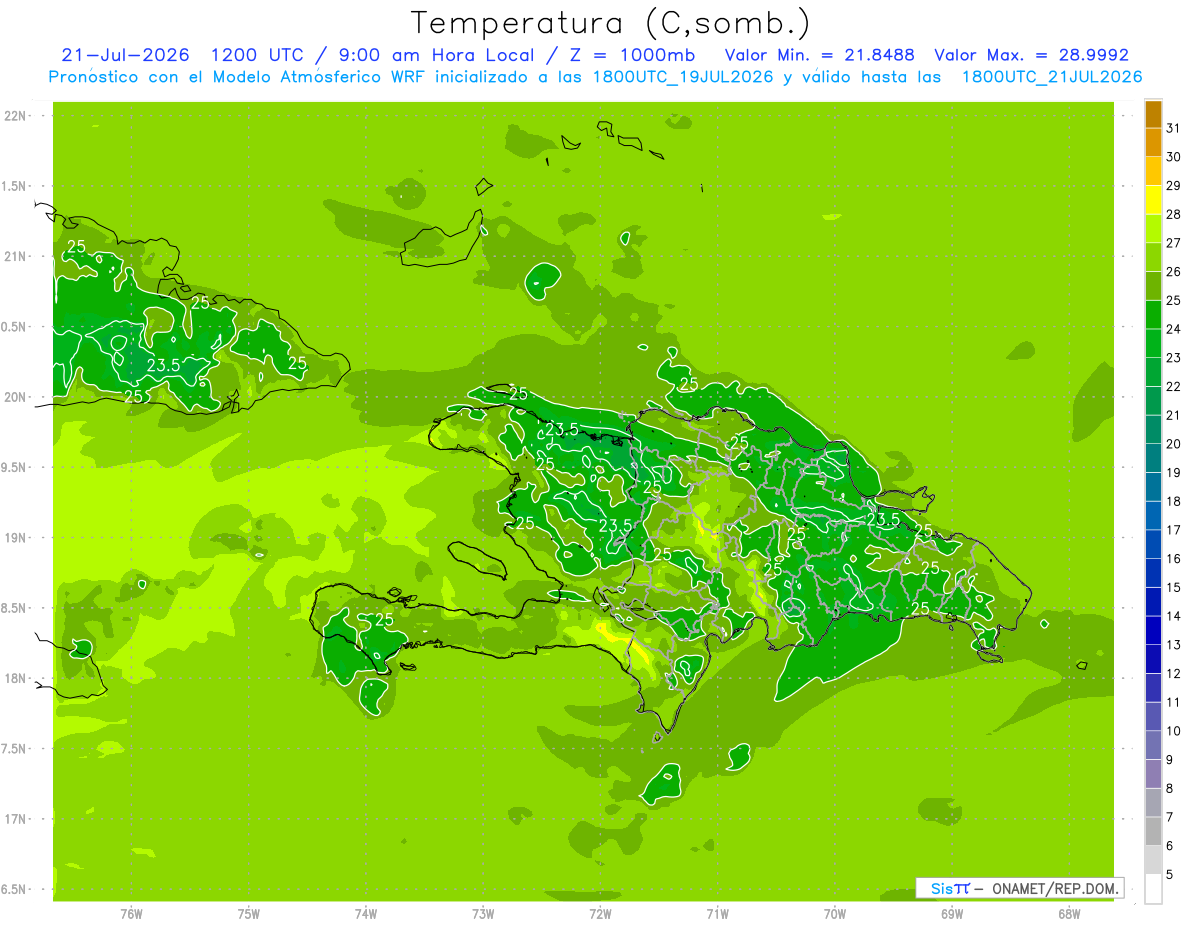Click the color scale value "30"

pyautogui.click(x=1173, y=157)
